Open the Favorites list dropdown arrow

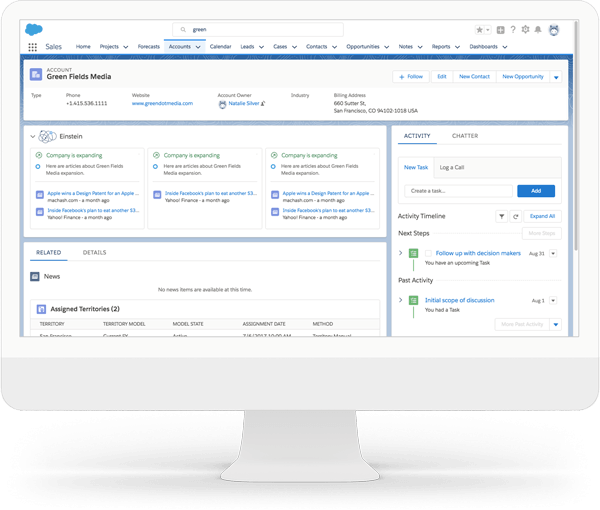point(488,30)
